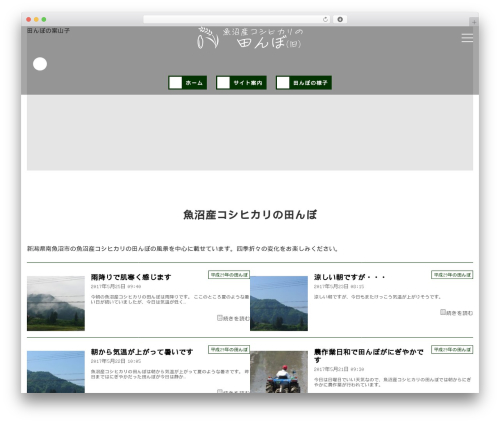
Task: Click tractor thumbnail of 農作業日和 article
Action: (279, 372)
